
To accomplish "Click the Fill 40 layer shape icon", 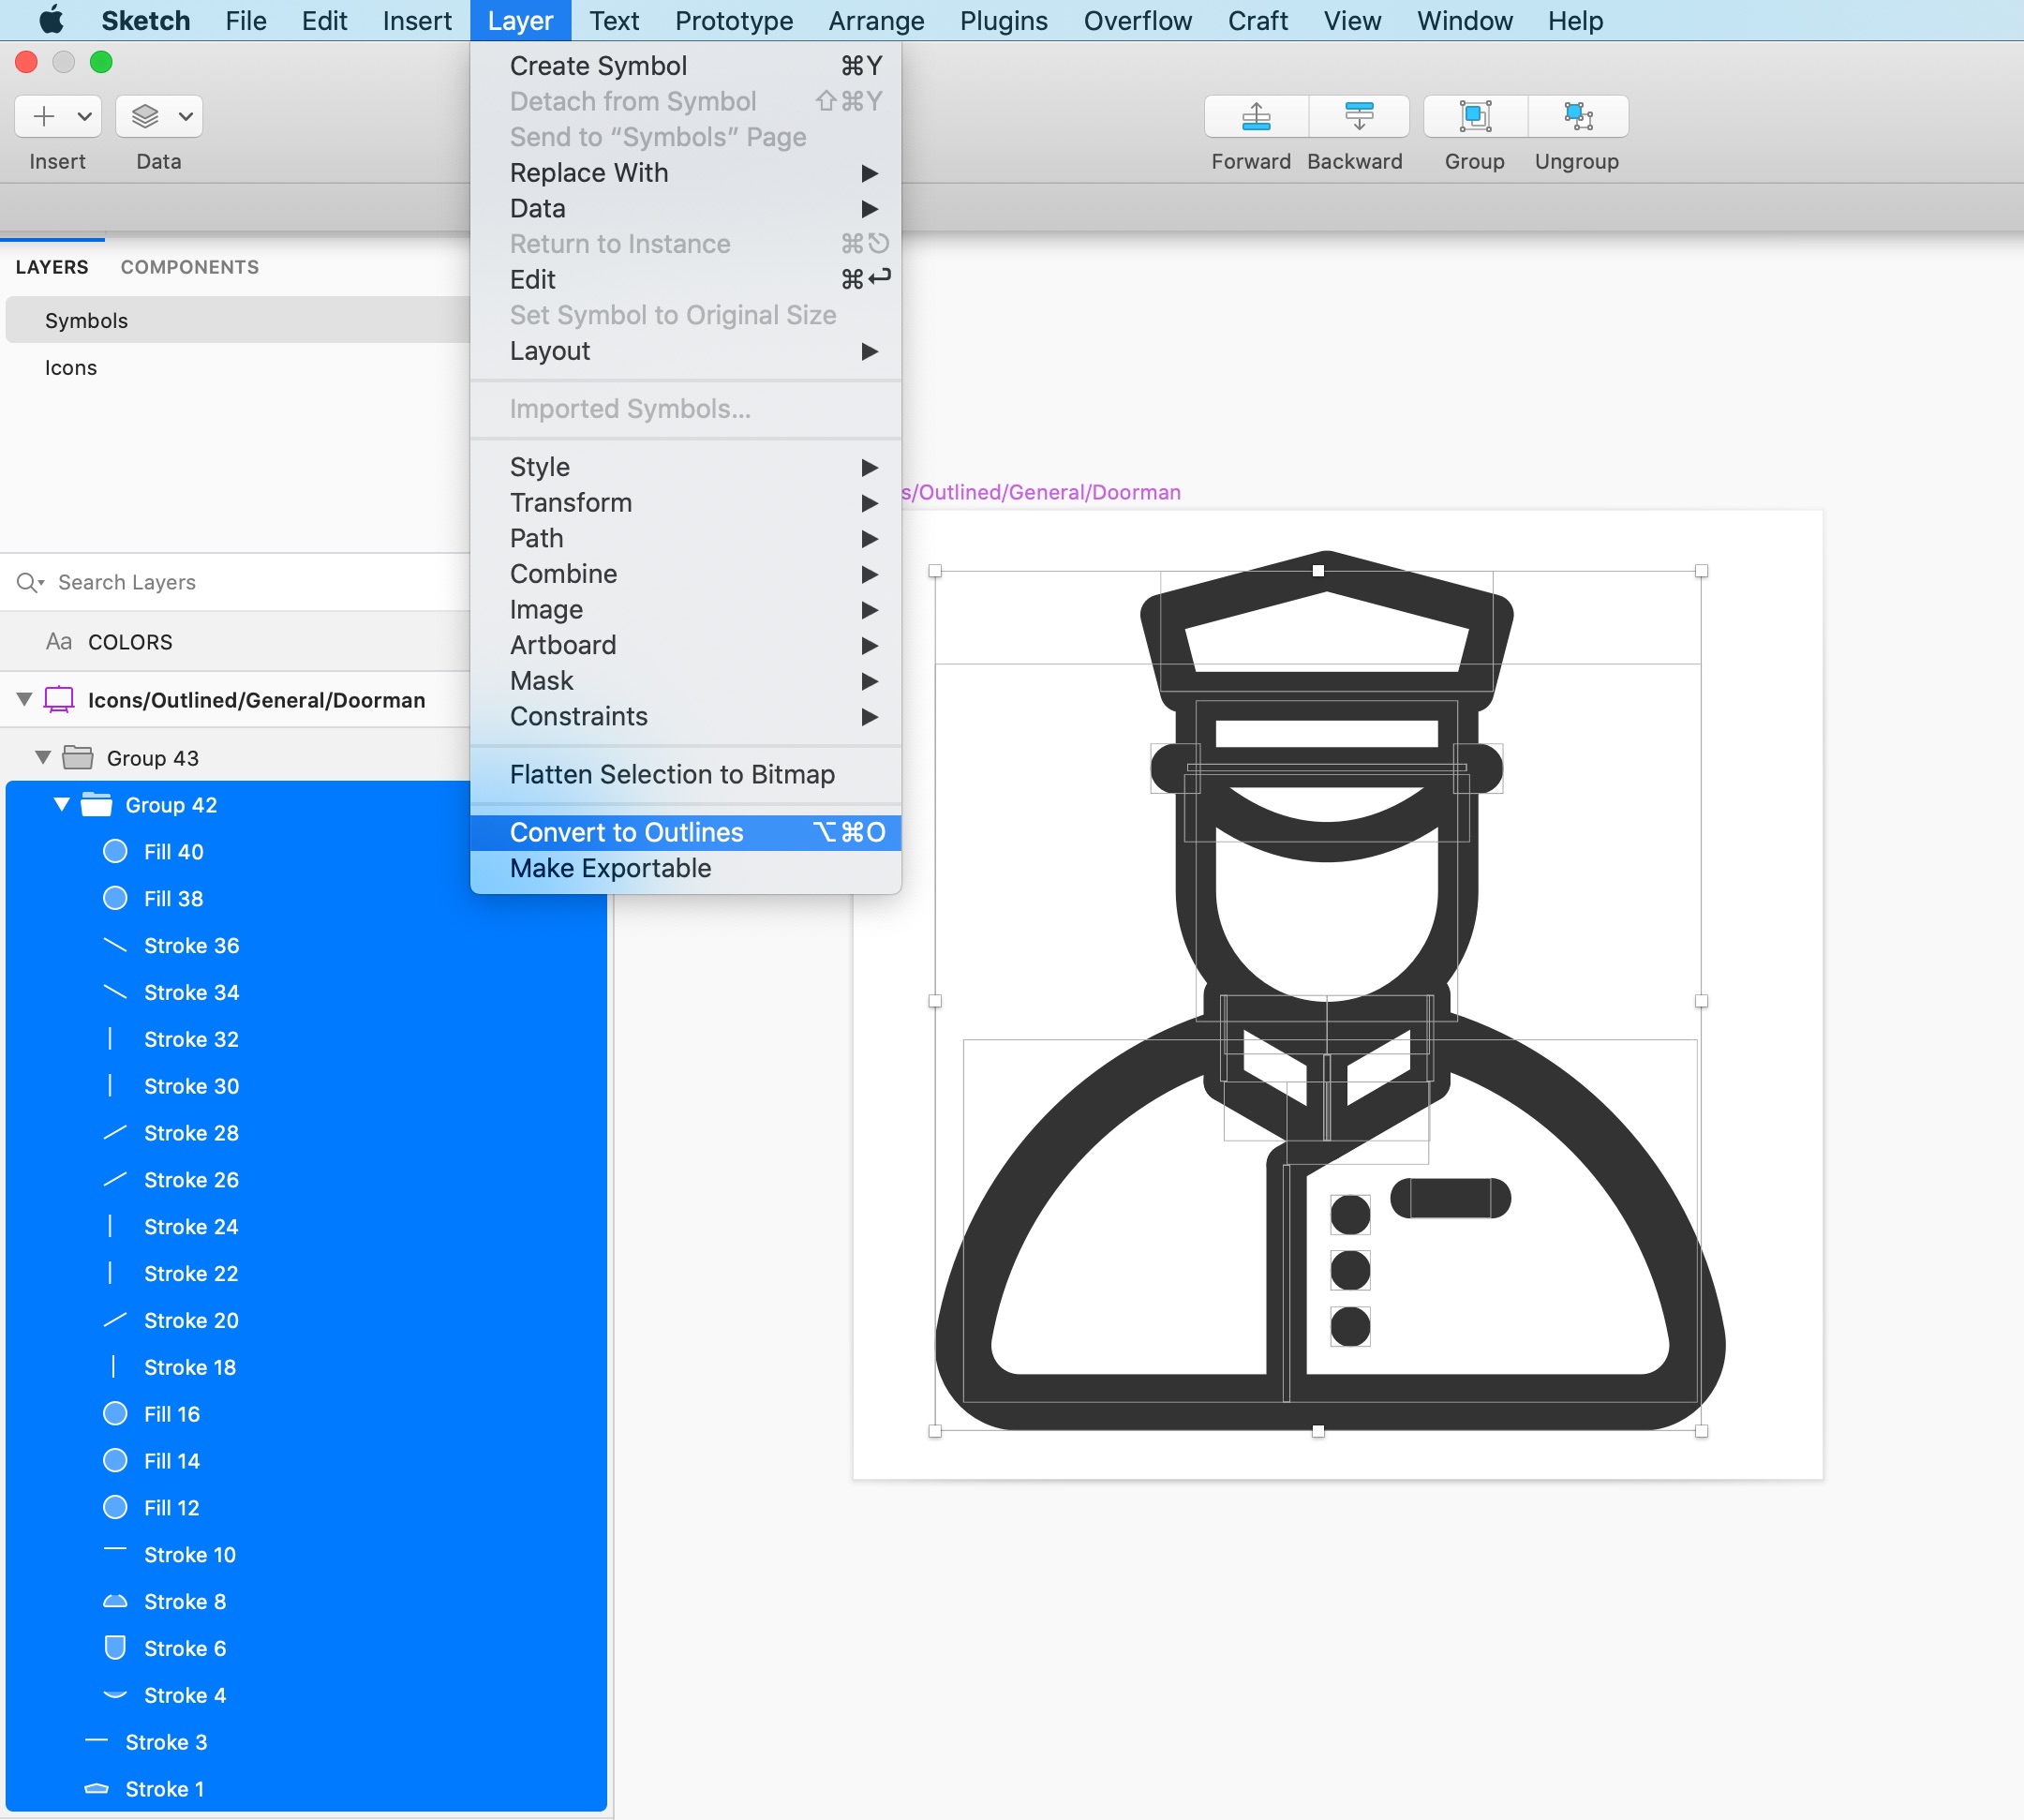I will (116, 852).
